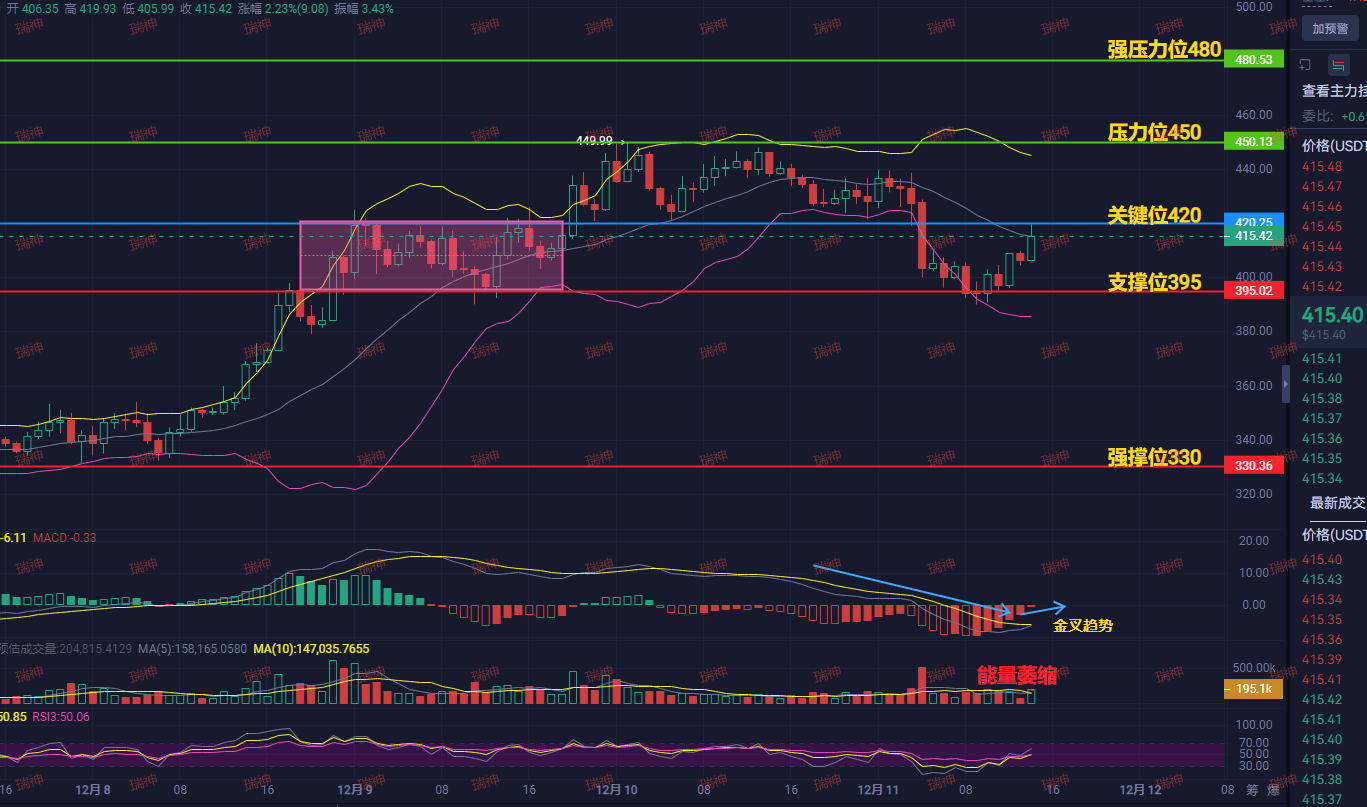Select ask price 415.46 in order book
The image size is (1367, 807).
tap(1322, 206)
